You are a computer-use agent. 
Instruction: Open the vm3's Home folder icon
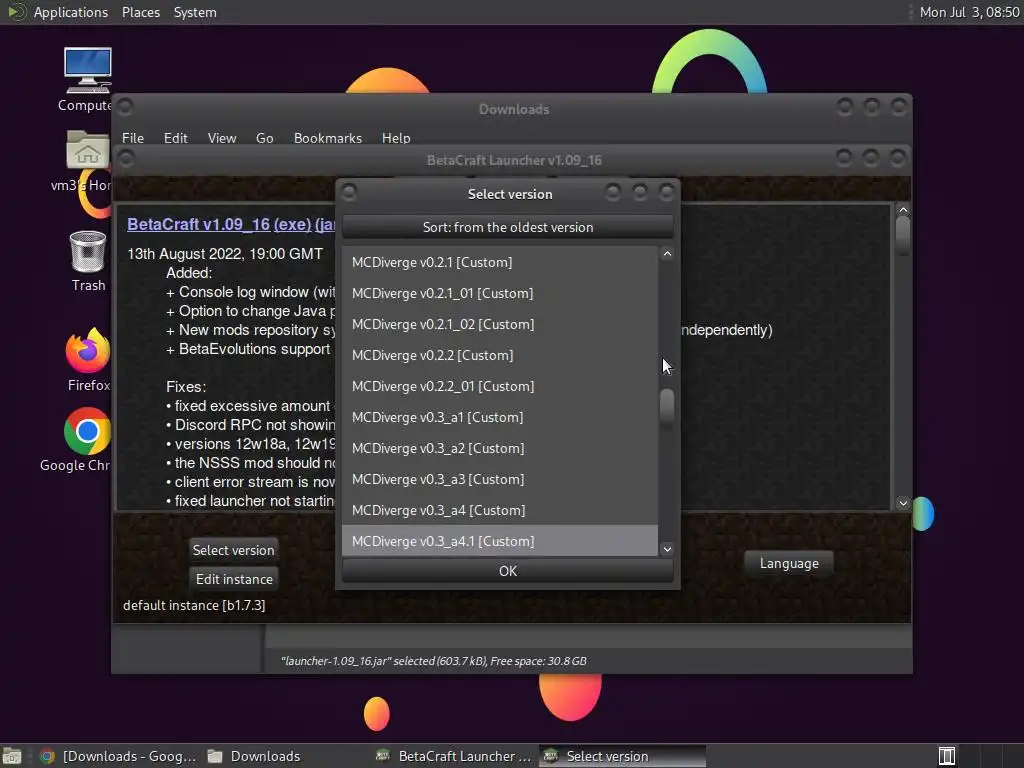88,150
